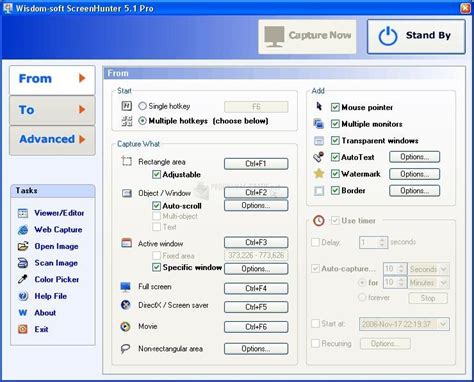Image resolution: width=474 pixels, height=382 pixels.
Task: Click the Mouse pointer arrow icon
Action: pos(319,107)
